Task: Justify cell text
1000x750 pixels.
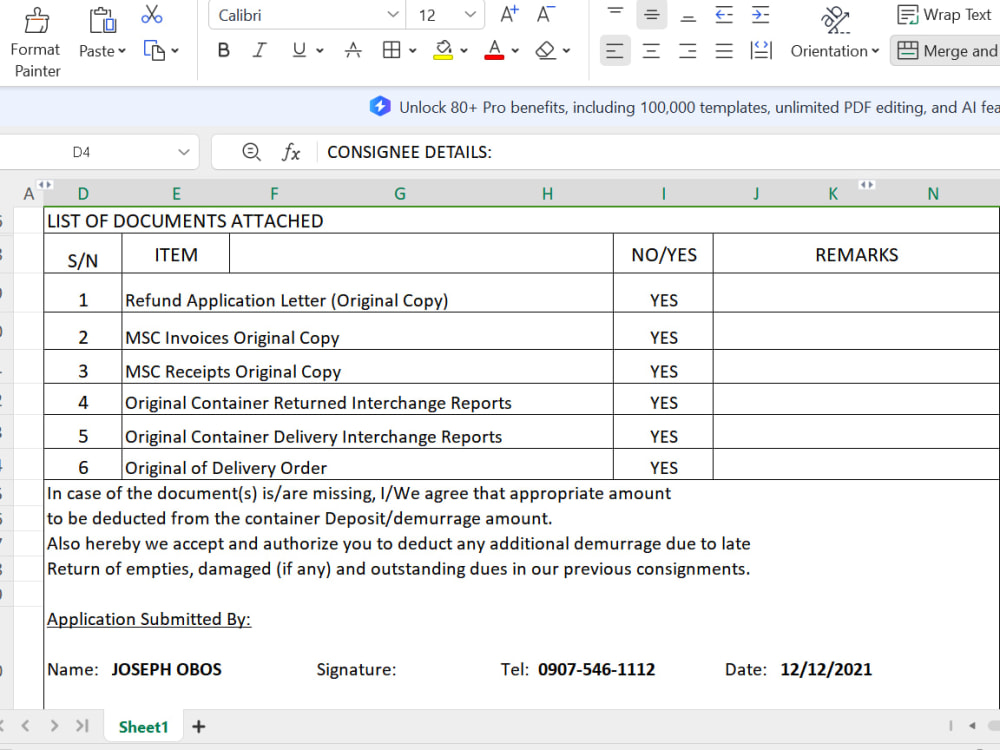Action: 724,50
